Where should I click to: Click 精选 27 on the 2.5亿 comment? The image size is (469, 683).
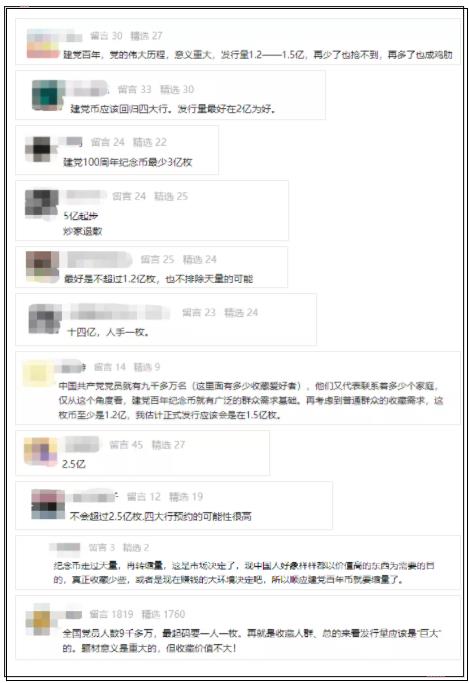click(x=168, y=445)
